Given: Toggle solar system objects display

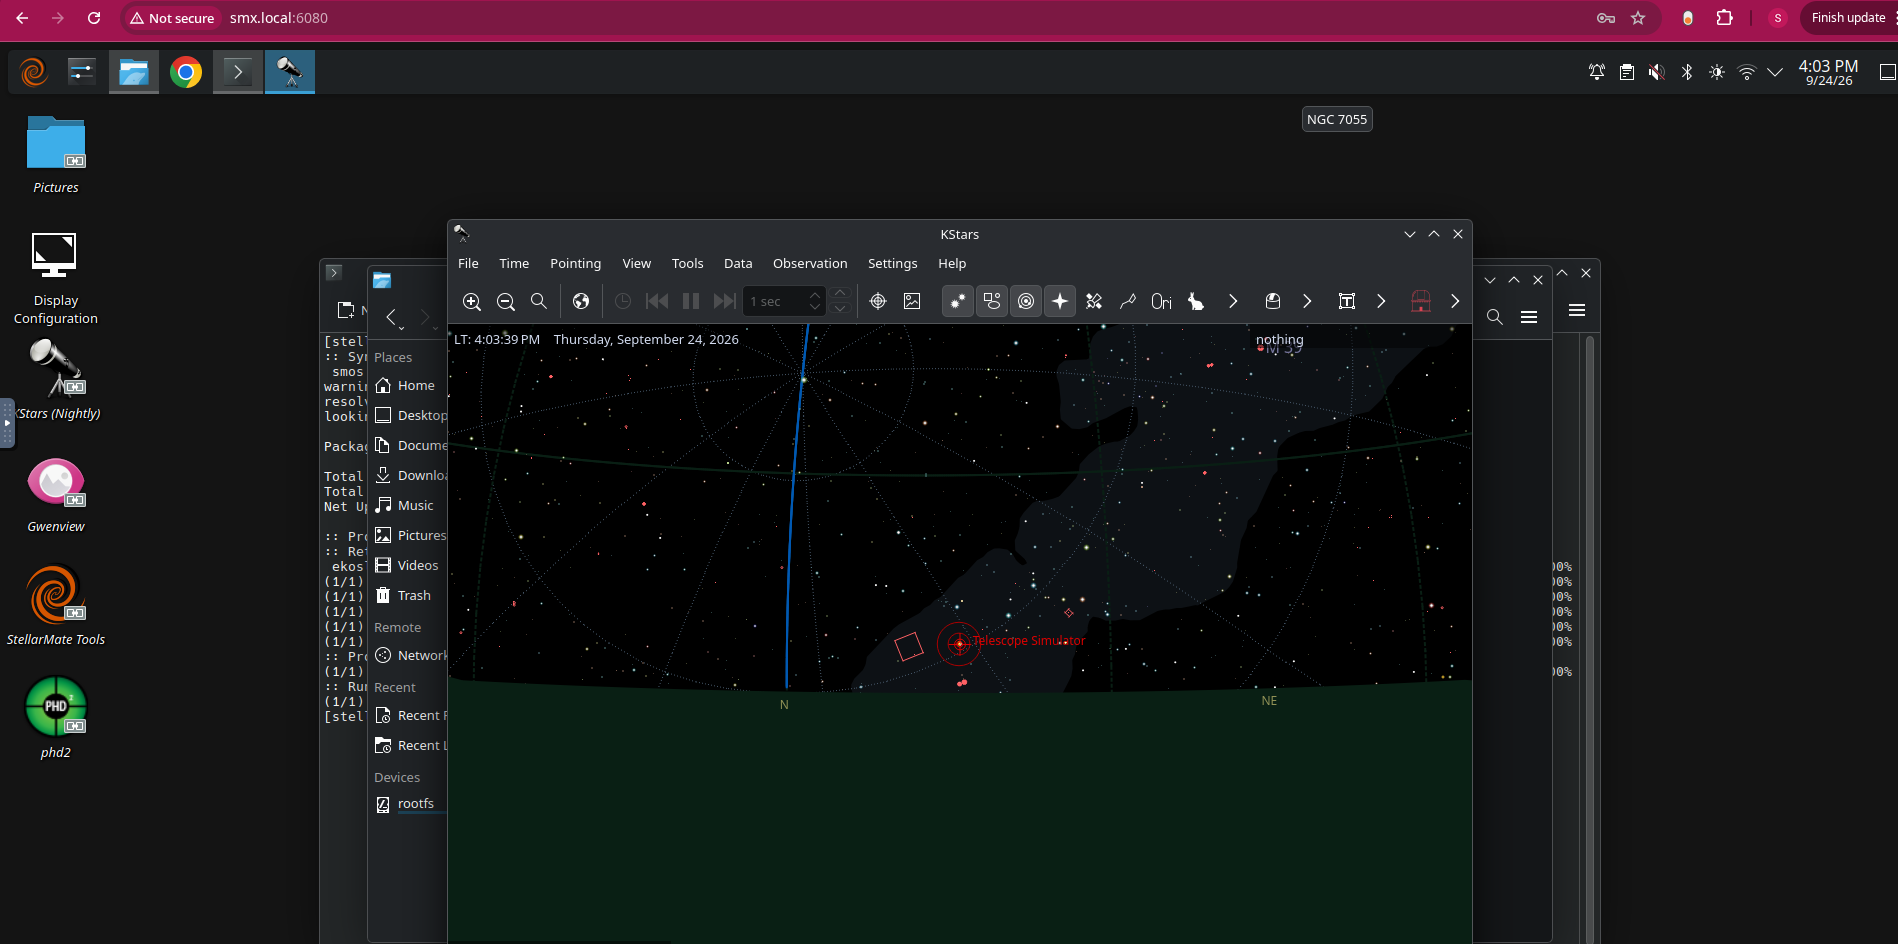Looking at the screenshot, I should 1026,301.
